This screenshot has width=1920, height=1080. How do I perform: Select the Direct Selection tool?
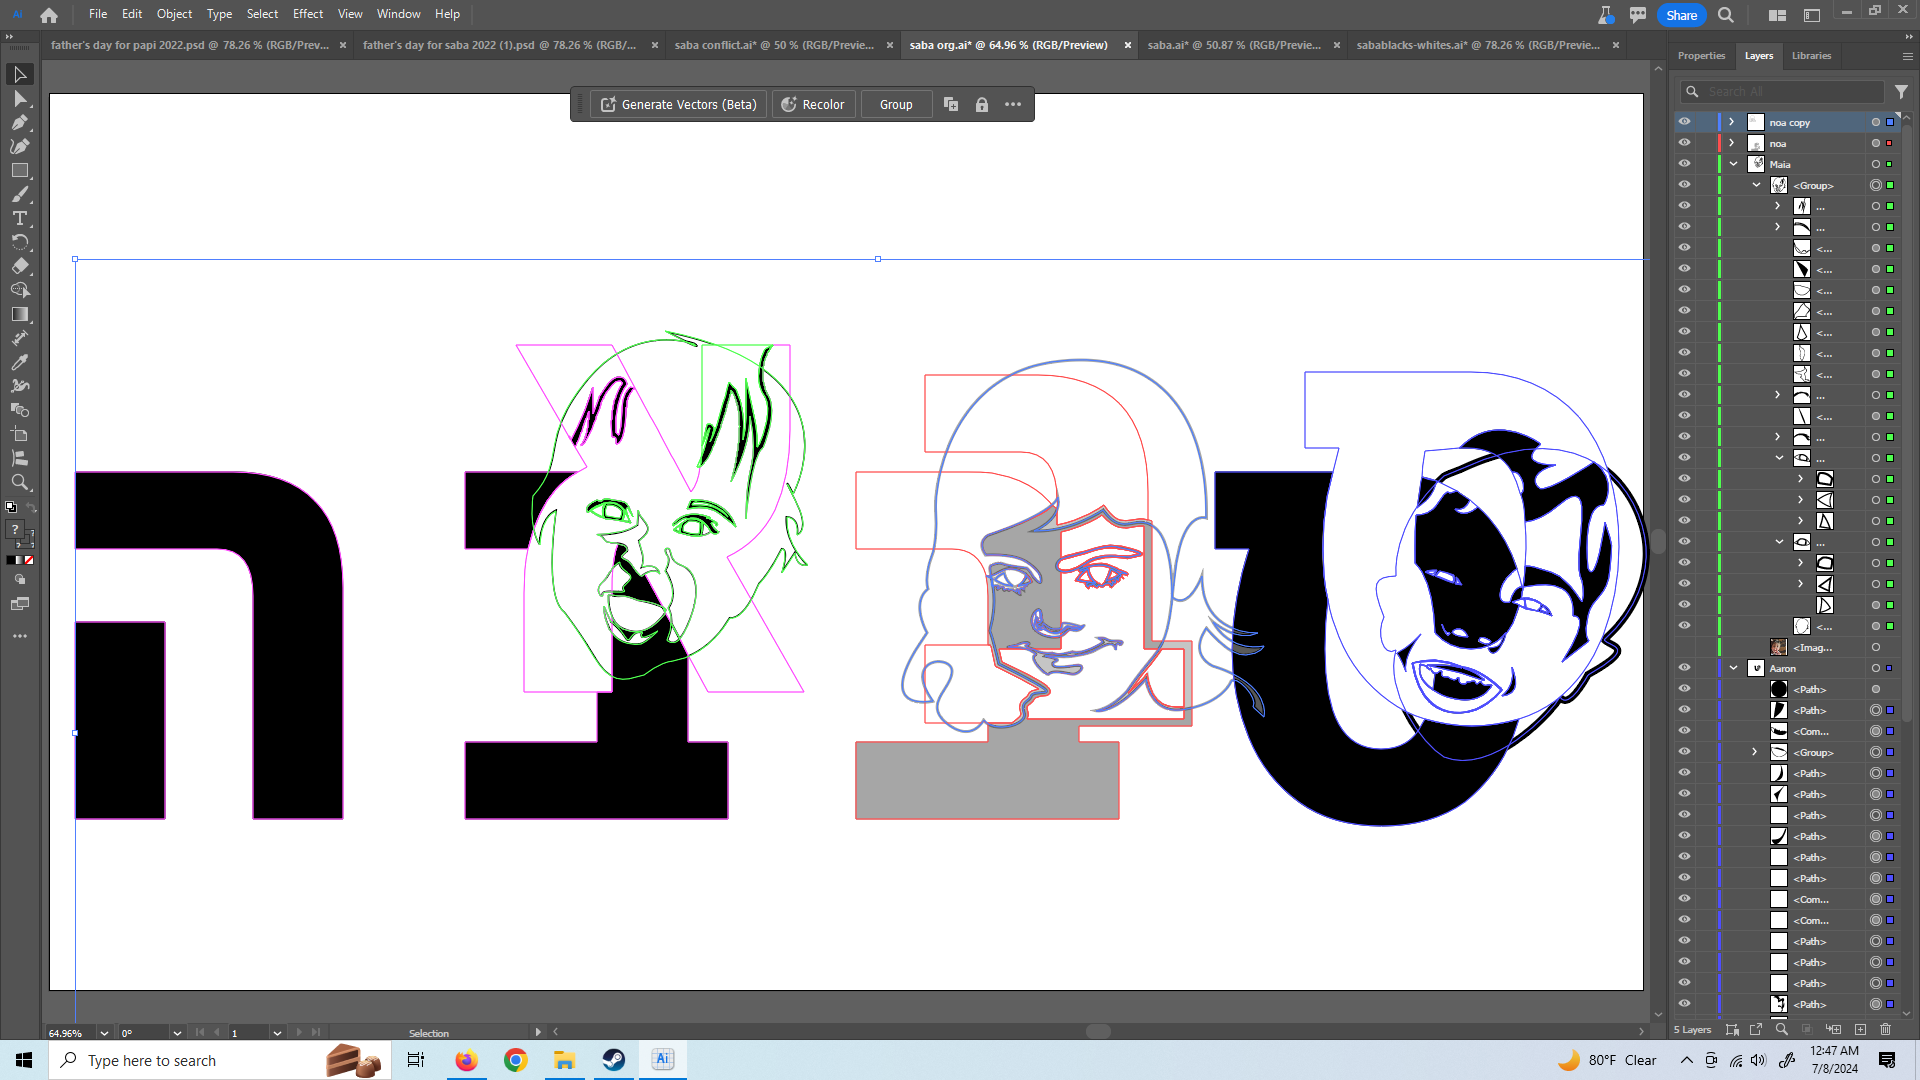(19, 99)
